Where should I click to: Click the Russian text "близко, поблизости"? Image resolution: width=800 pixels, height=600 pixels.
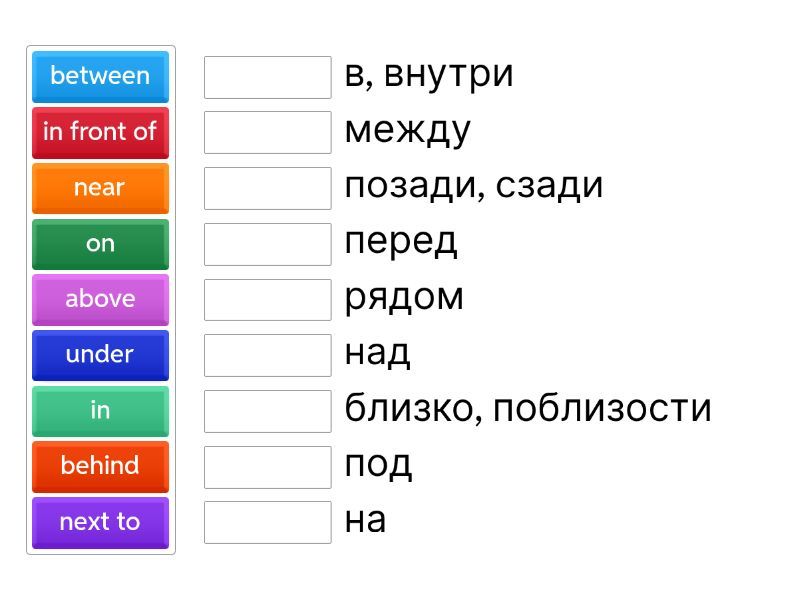[527, 409]
